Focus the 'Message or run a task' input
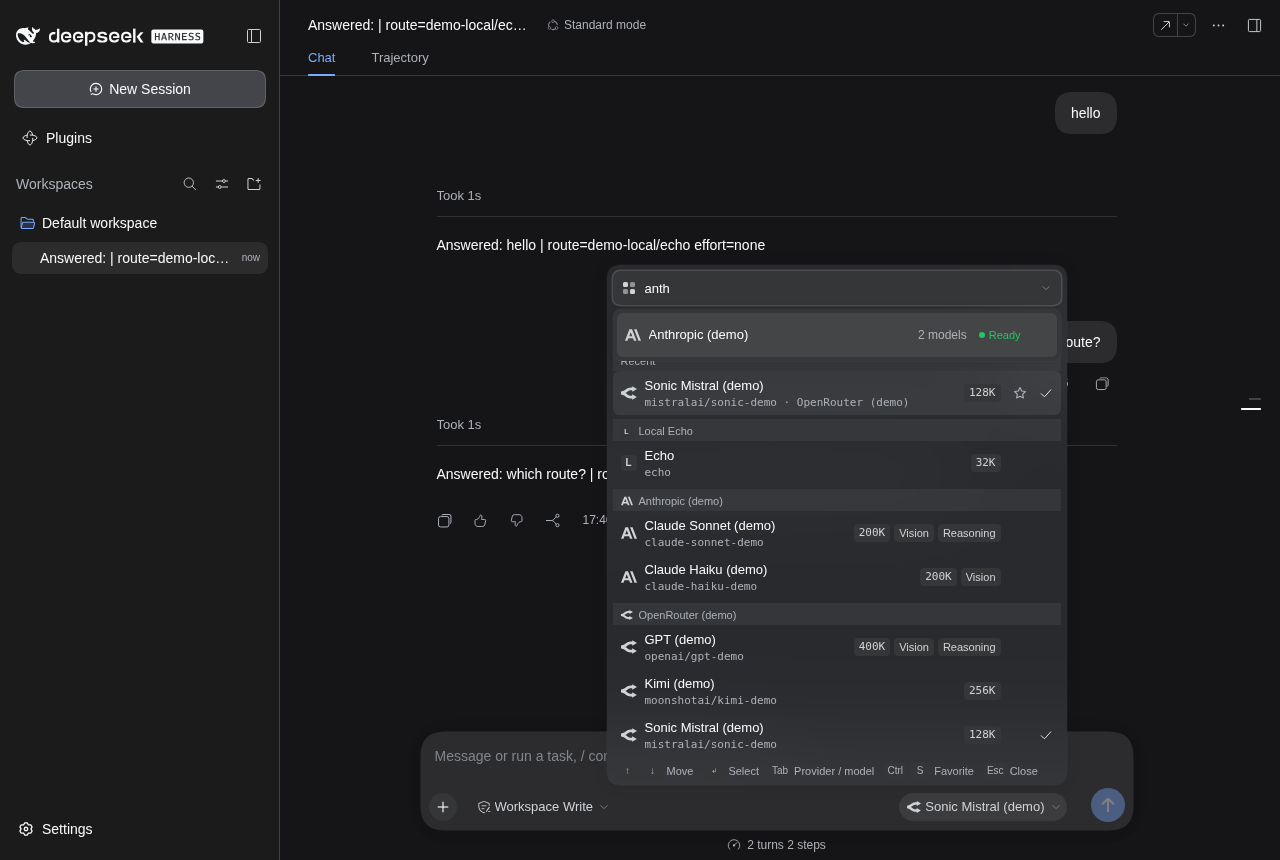This screenshot has height=860, width=1280. (x=520, y=756)
